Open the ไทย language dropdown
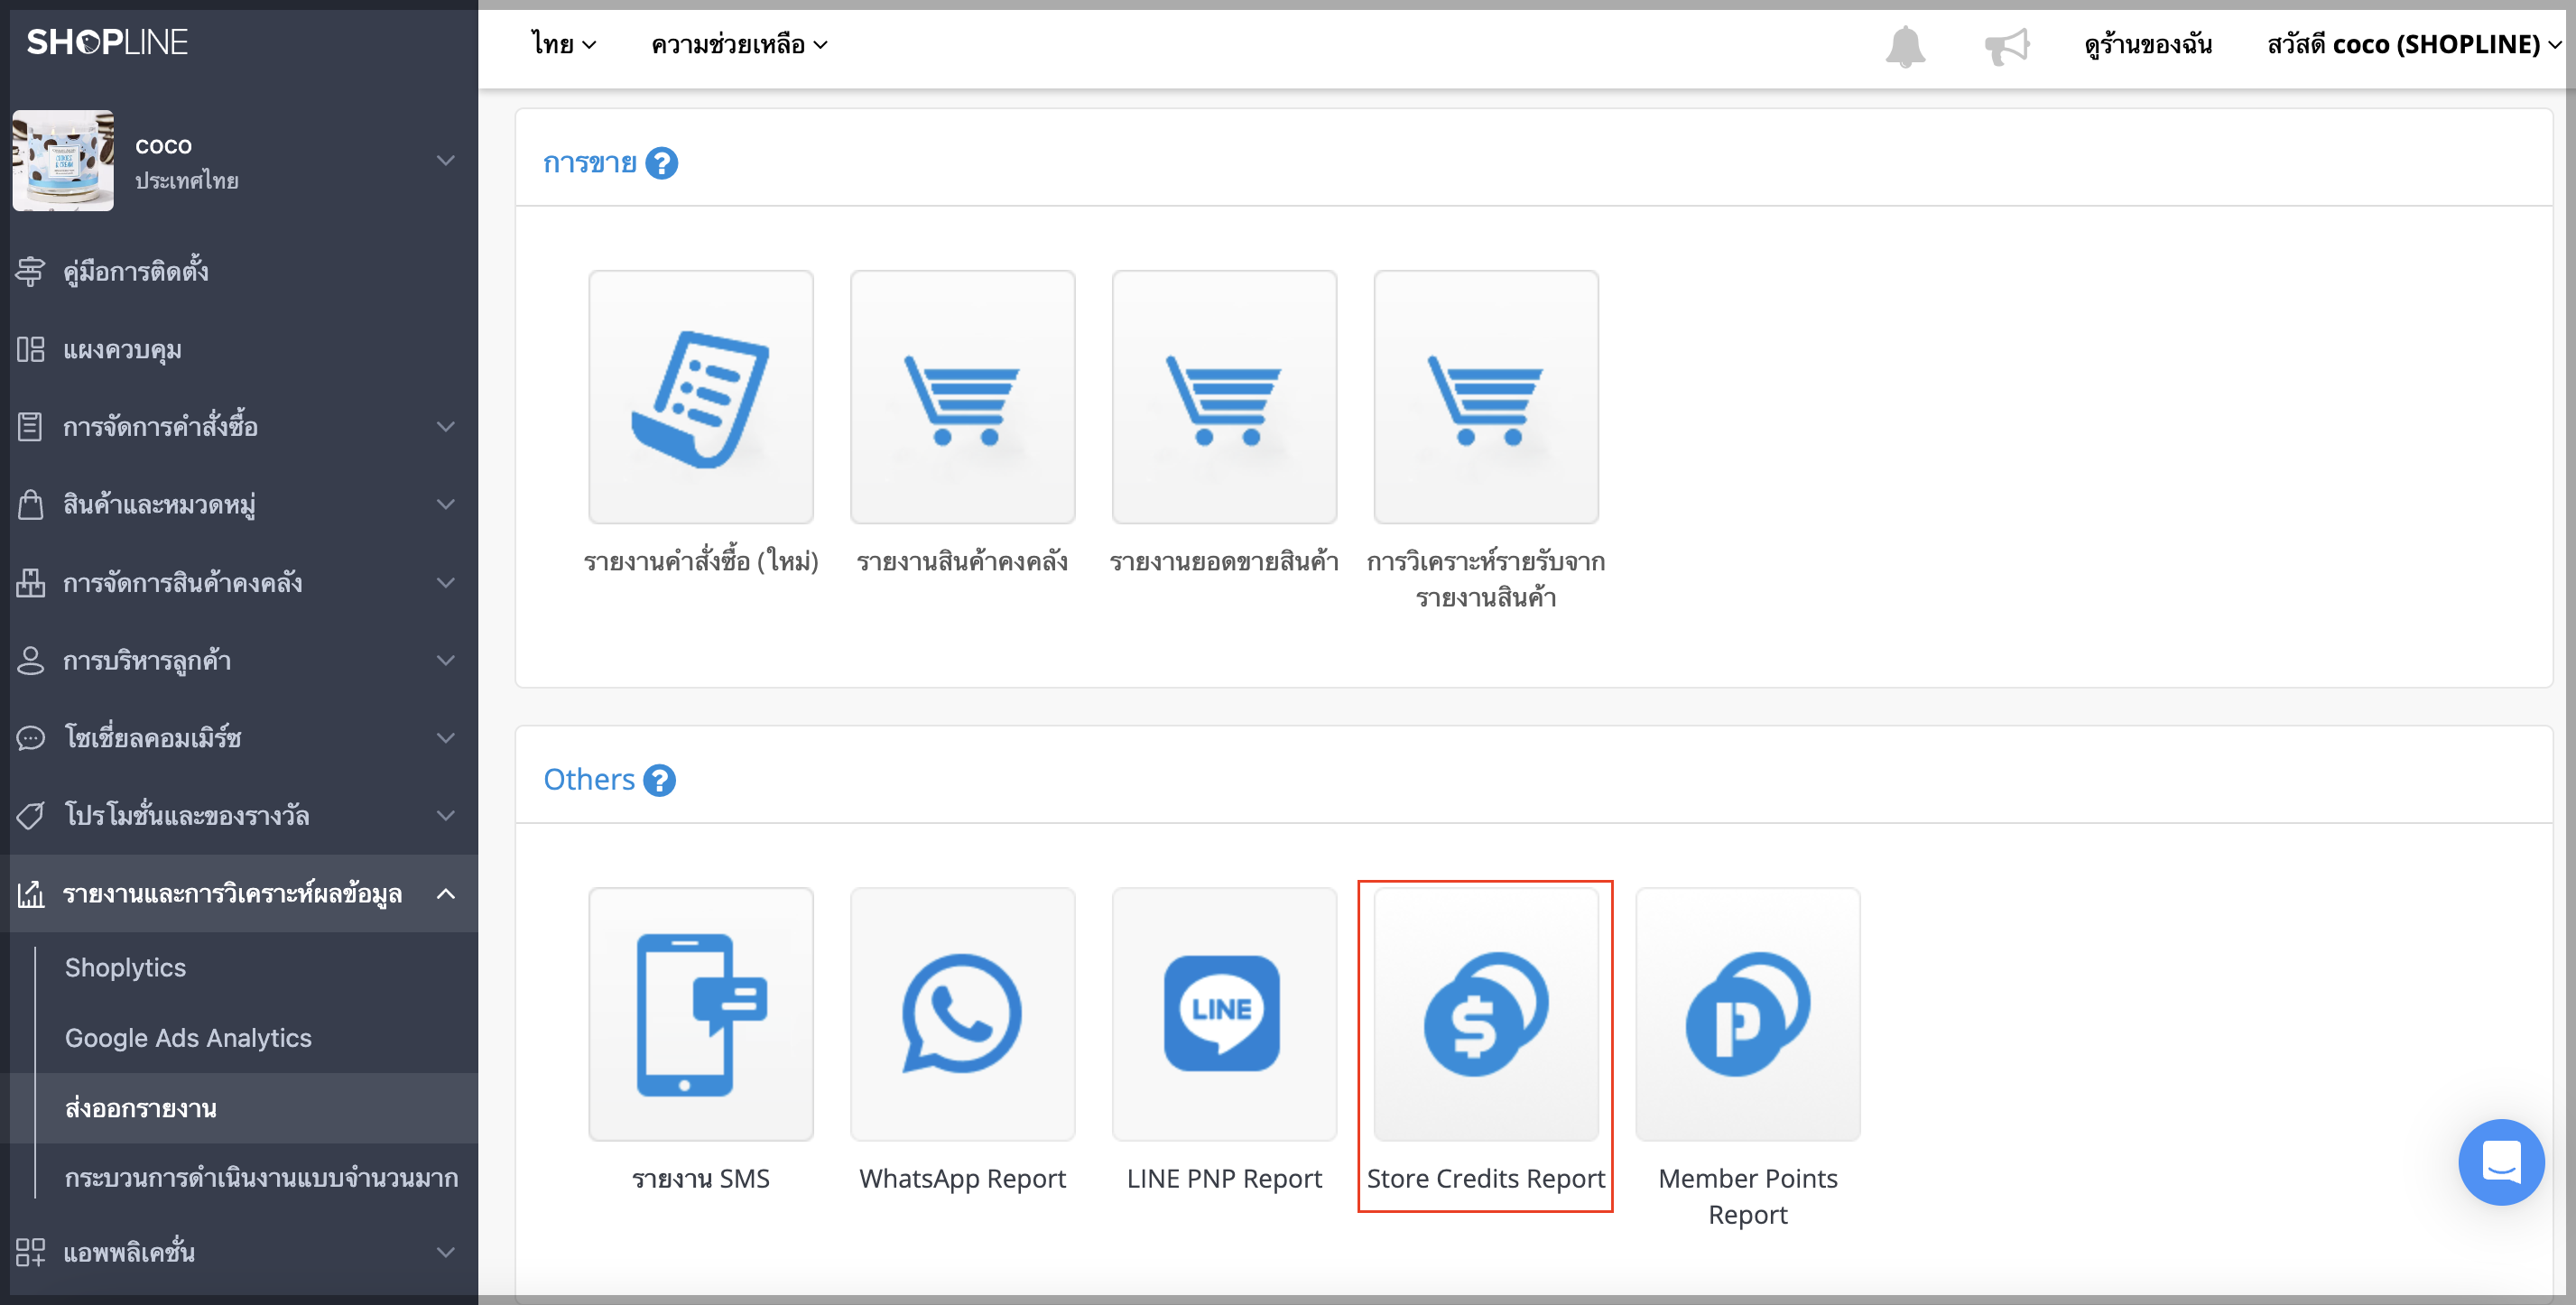Image resolution: width=2576 pixels, height=1305 pixels. [x=564, y=45]
